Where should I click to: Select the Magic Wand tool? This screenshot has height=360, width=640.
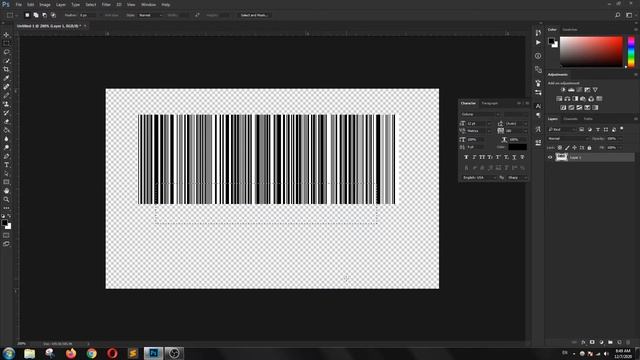6,61
